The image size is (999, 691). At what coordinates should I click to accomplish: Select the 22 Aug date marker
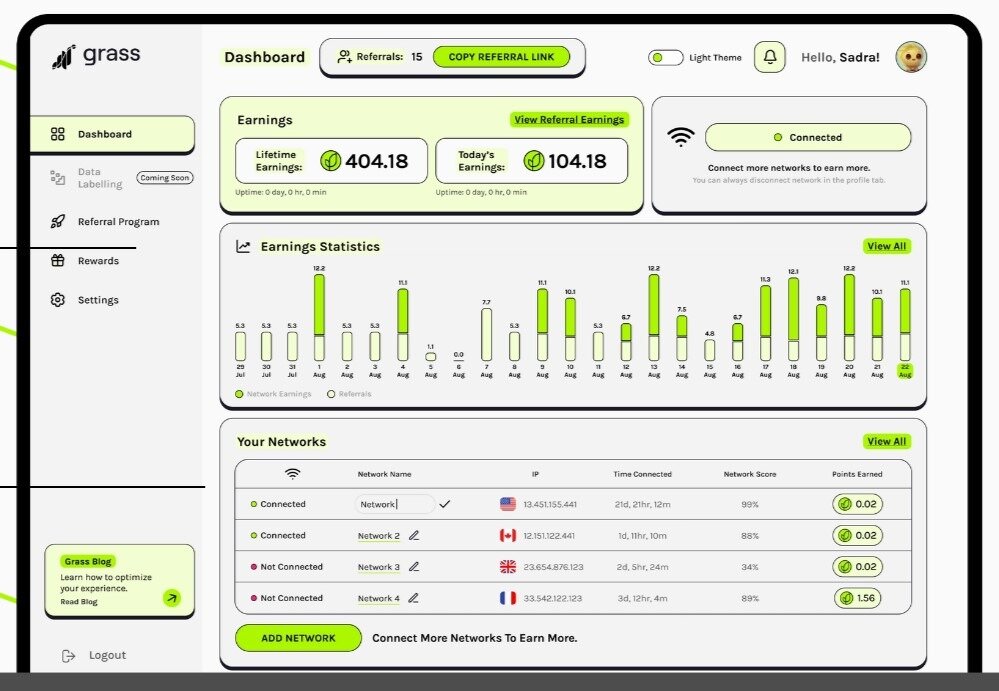(x=905, y=371)
